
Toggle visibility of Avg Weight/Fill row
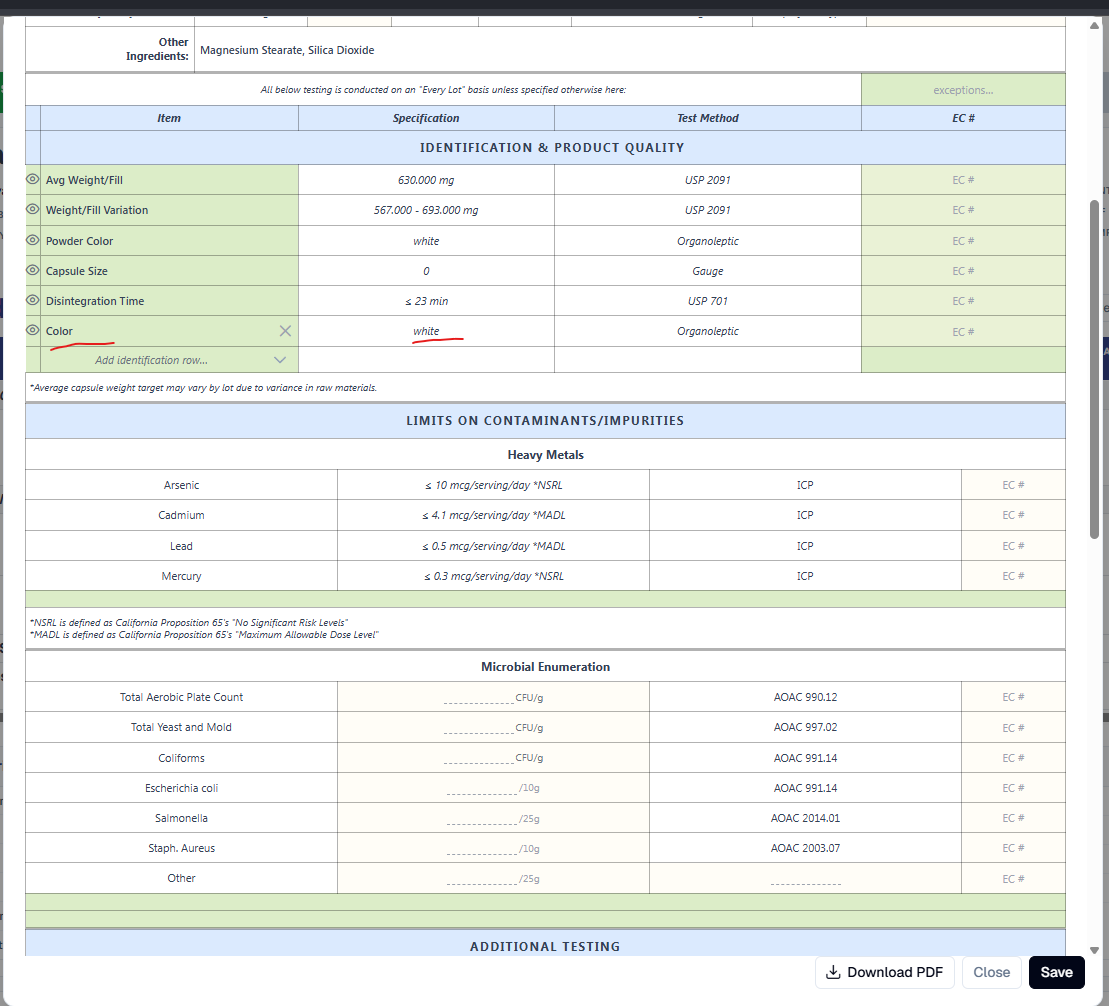point(33,179)
